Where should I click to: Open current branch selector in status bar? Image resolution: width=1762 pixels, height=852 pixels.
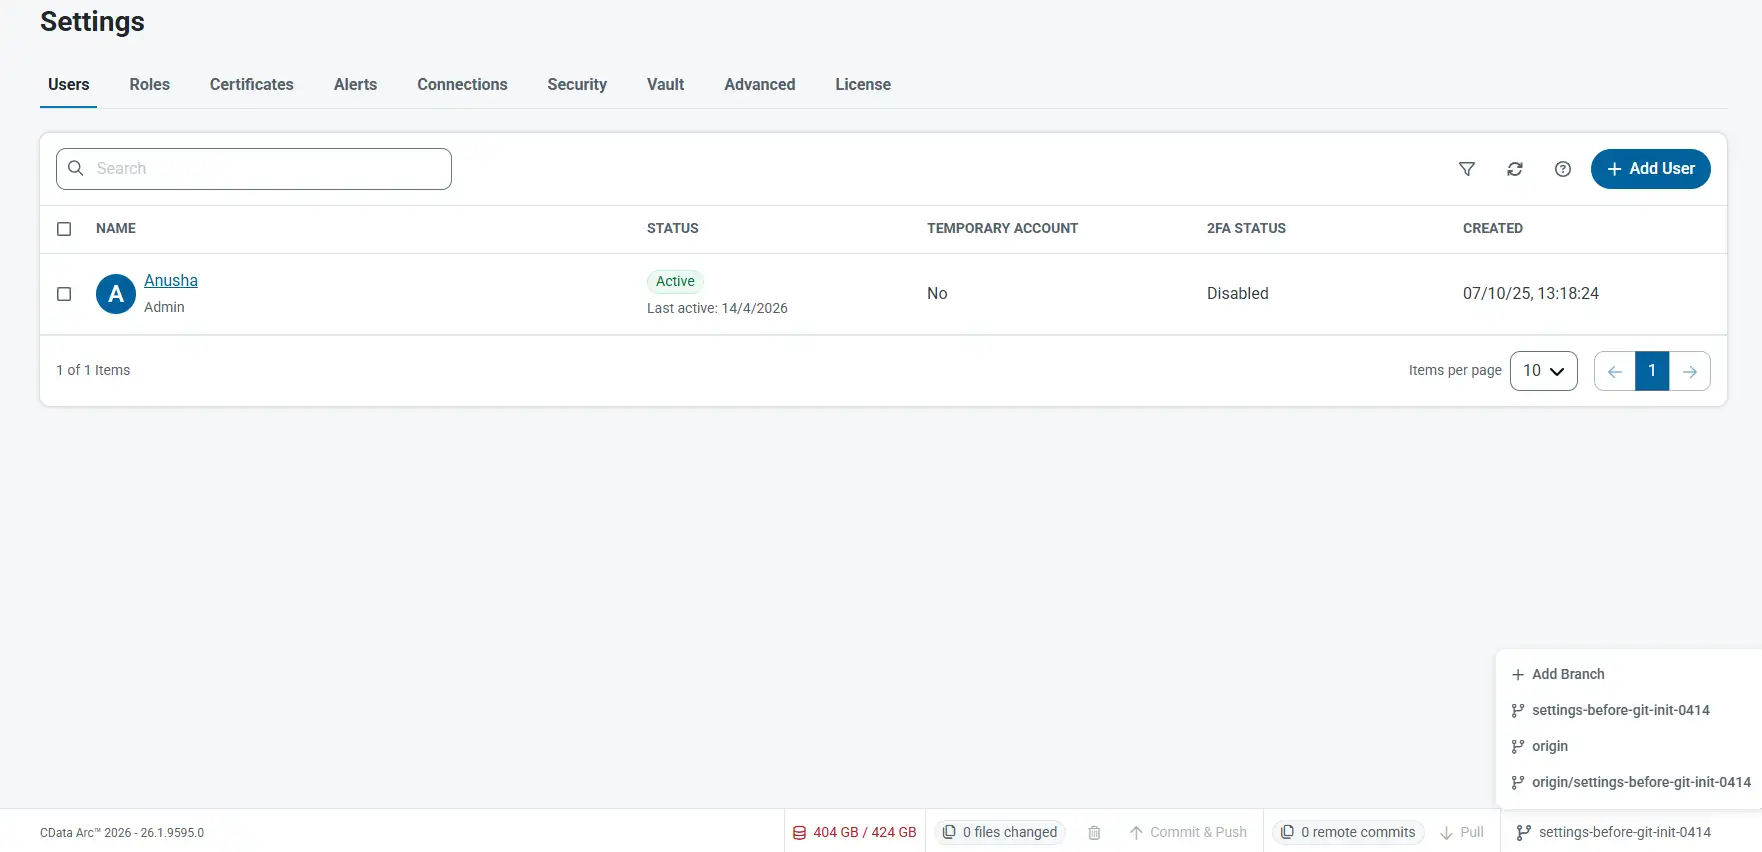tap(1614, 832)
